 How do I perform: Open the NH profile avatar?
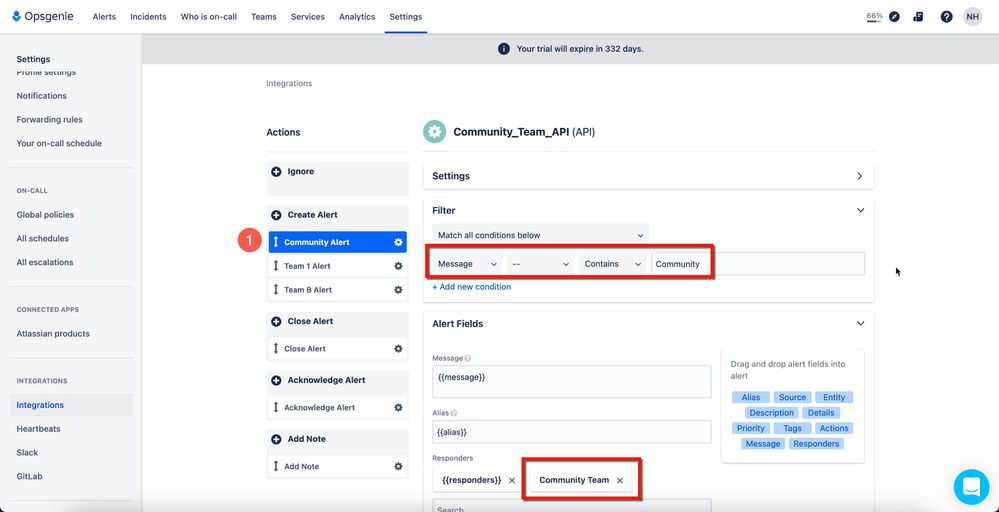[973, 17]
